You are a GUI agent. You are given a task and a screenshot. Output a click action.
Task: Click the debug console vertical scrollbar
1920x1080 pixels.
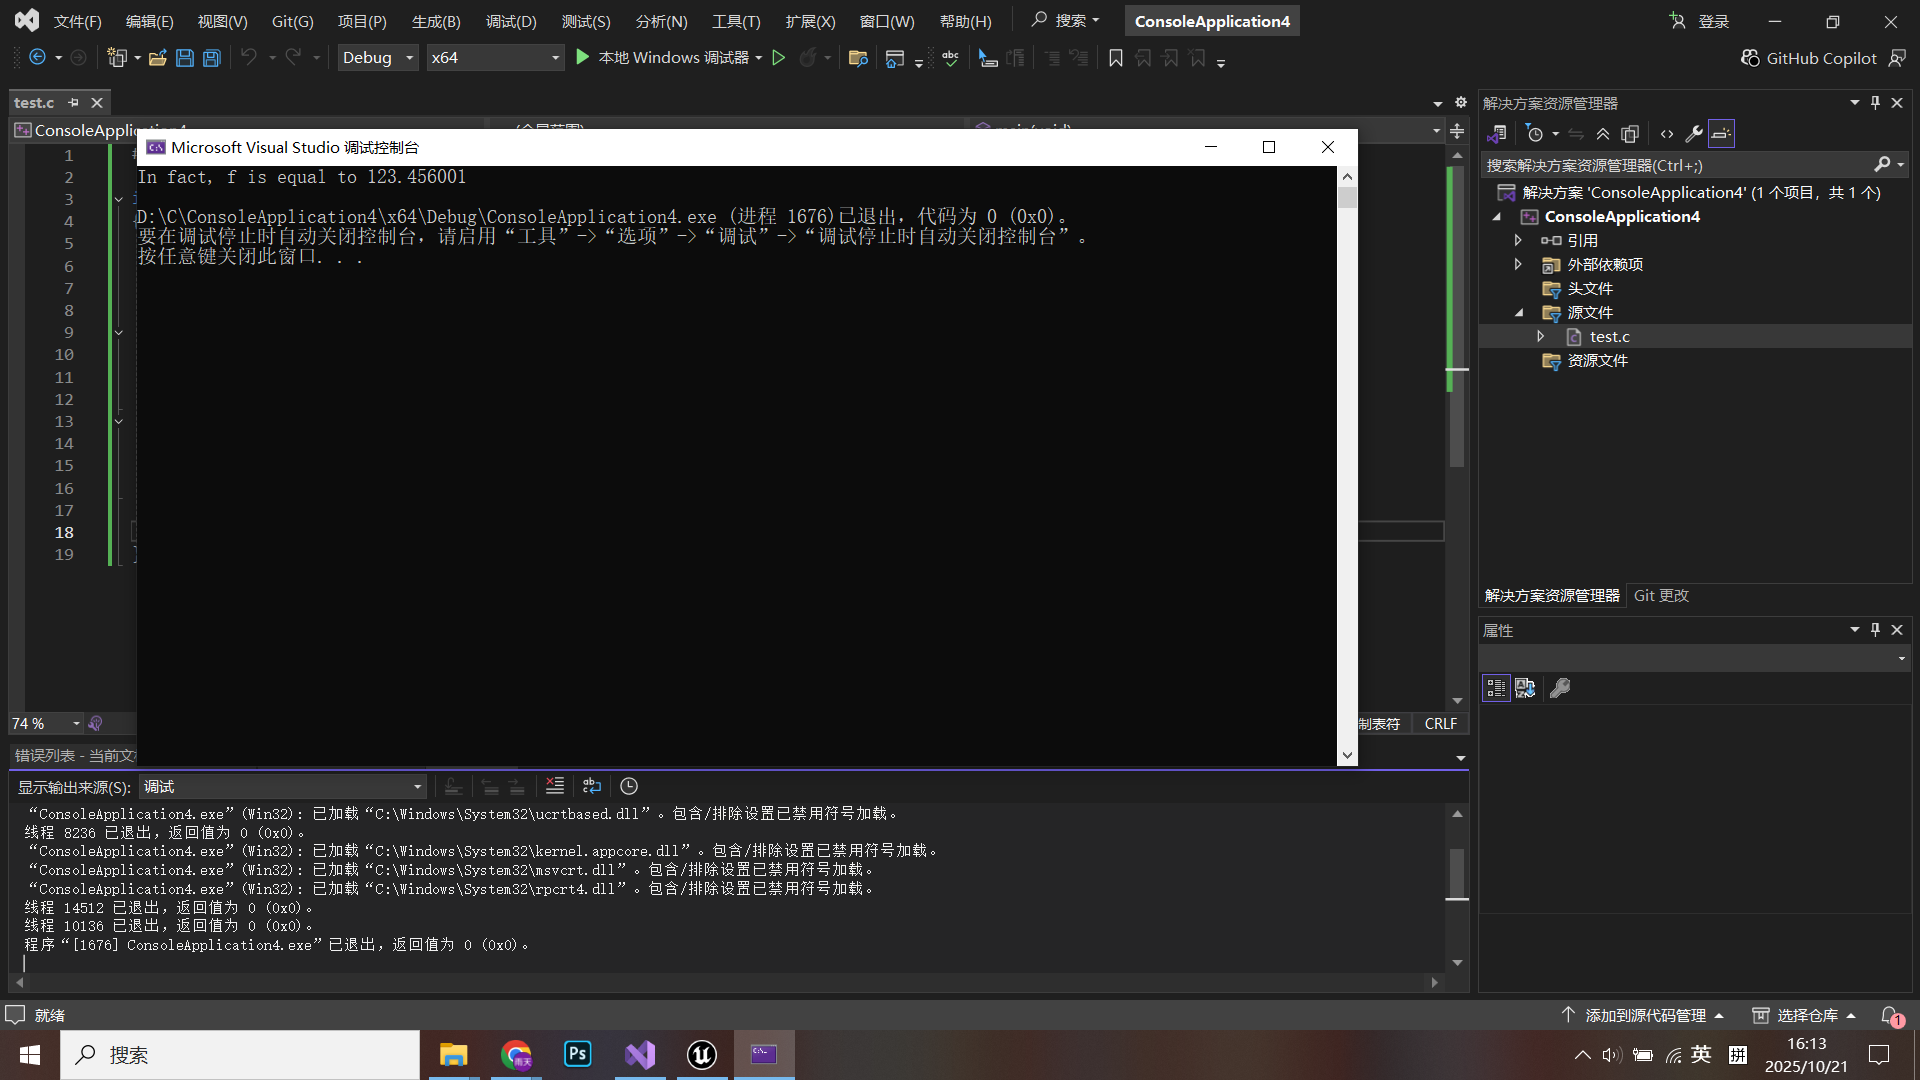pyautogui.click(x=1347, y=450)
